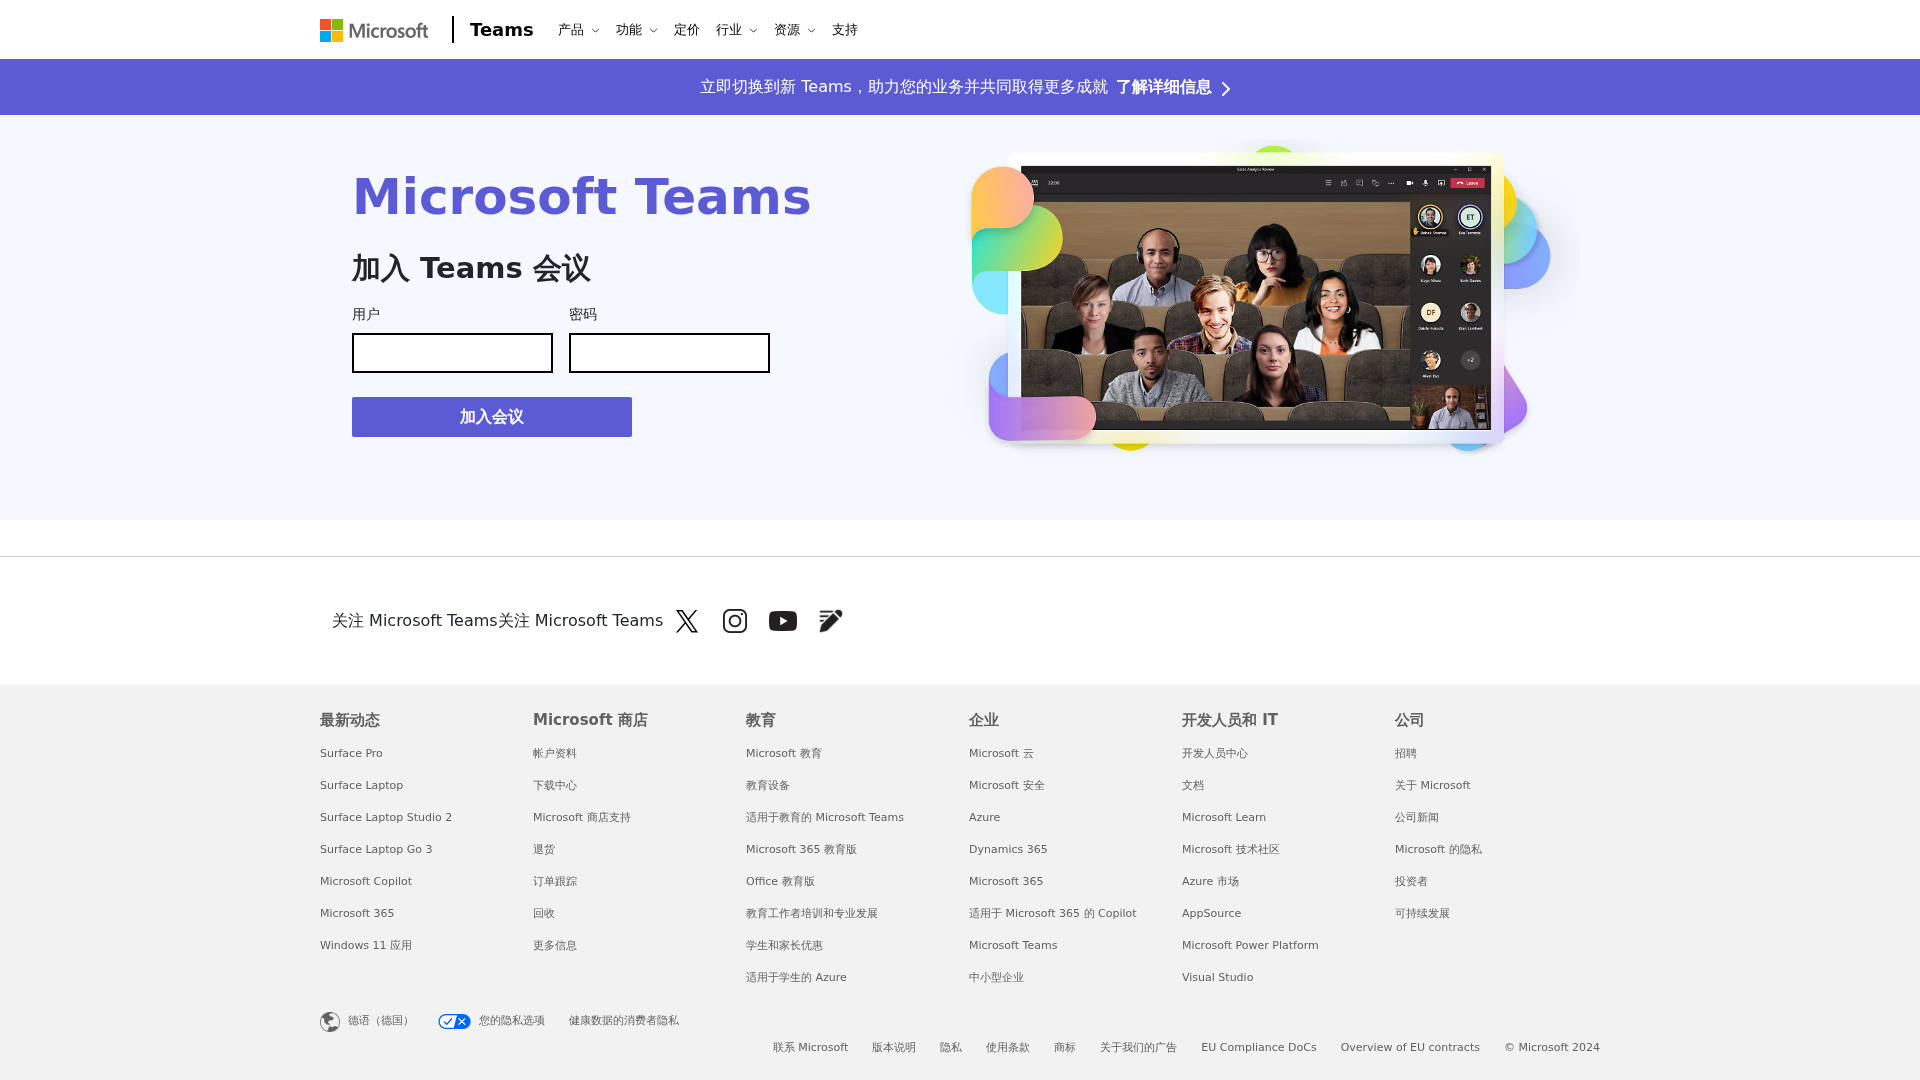
Task: Focus the 密码 input field
Action: click(669, 353)
